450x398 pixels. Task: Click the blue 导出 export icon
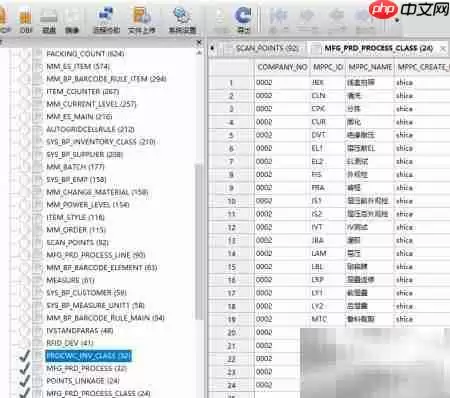click(243, 20)
